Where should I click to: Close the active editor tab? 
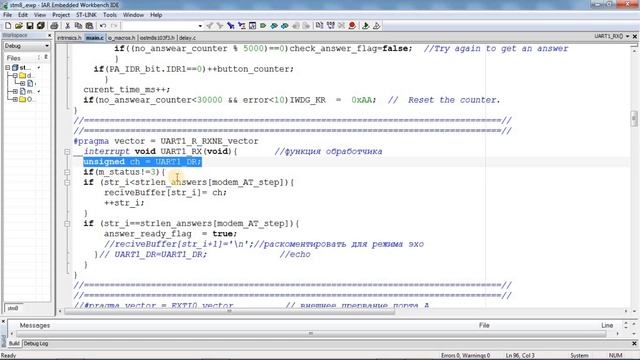(635, 37)
